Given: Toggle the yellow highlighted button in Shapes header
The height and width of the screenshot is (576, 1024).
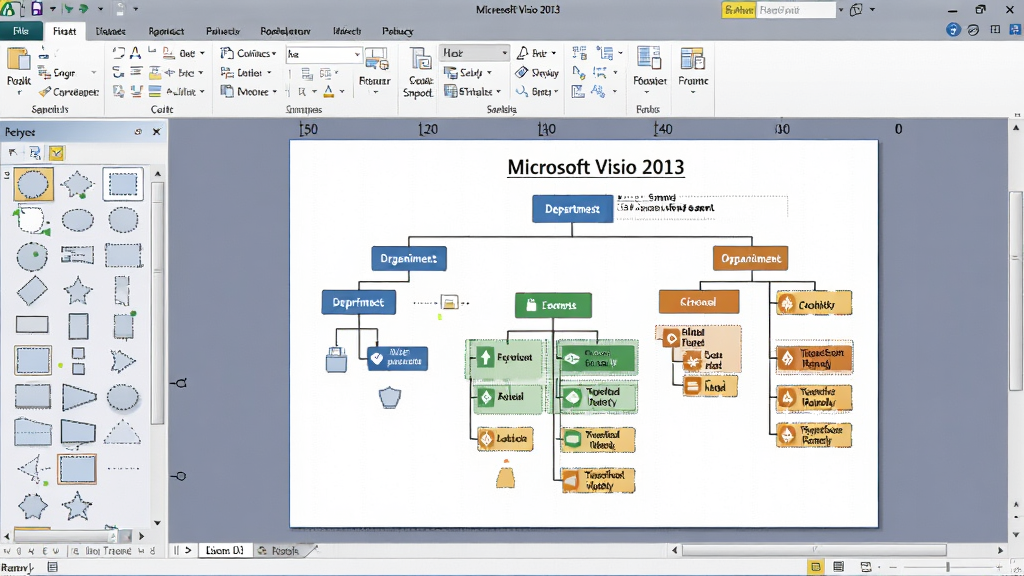Looking at the screenshot, I should click(x=57, y=153).
